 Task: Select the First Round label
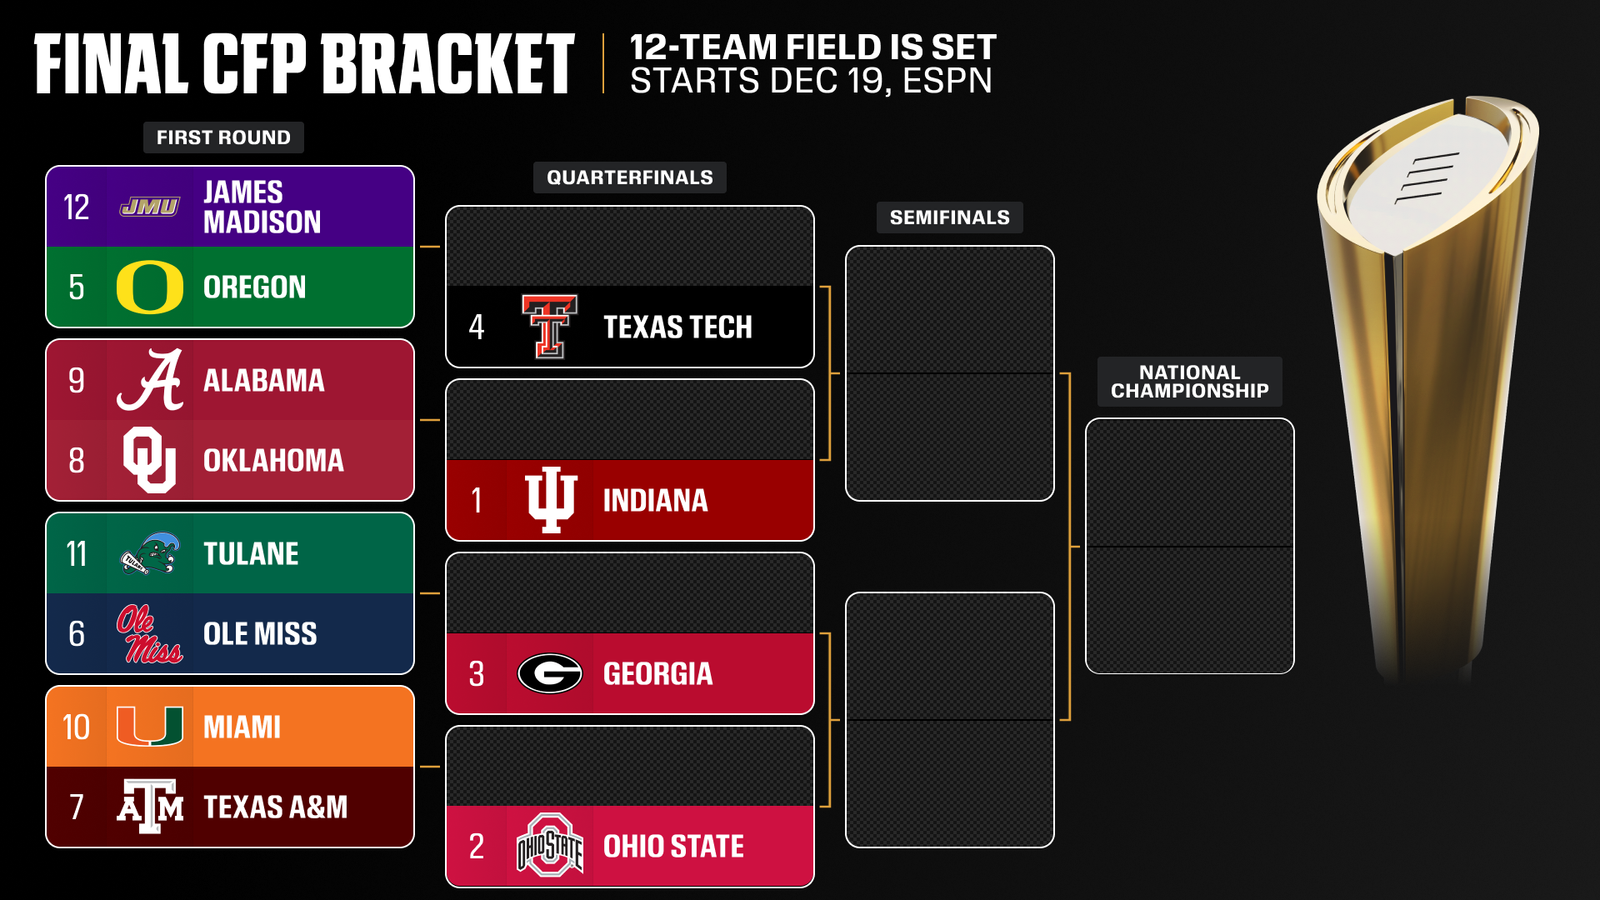pos(223,137)
